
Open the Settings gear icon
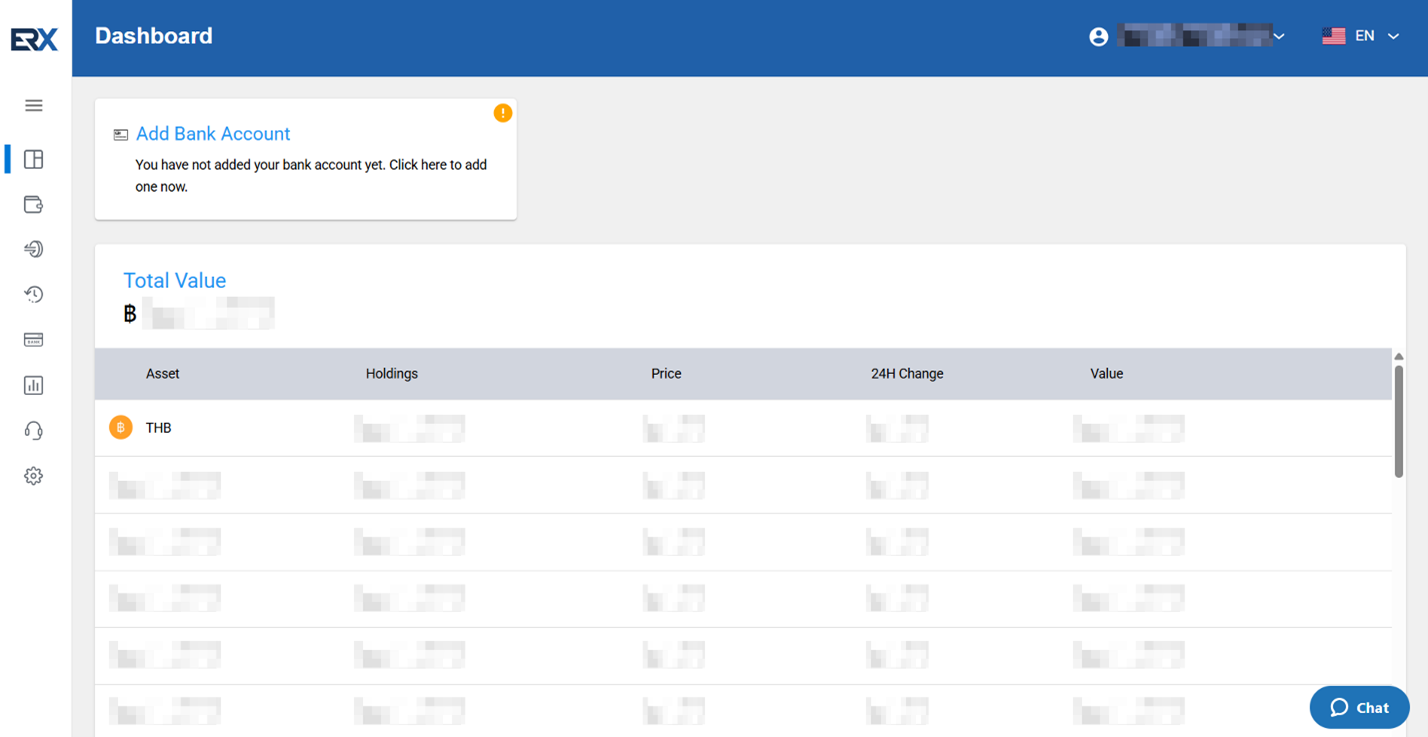[34, 476]
